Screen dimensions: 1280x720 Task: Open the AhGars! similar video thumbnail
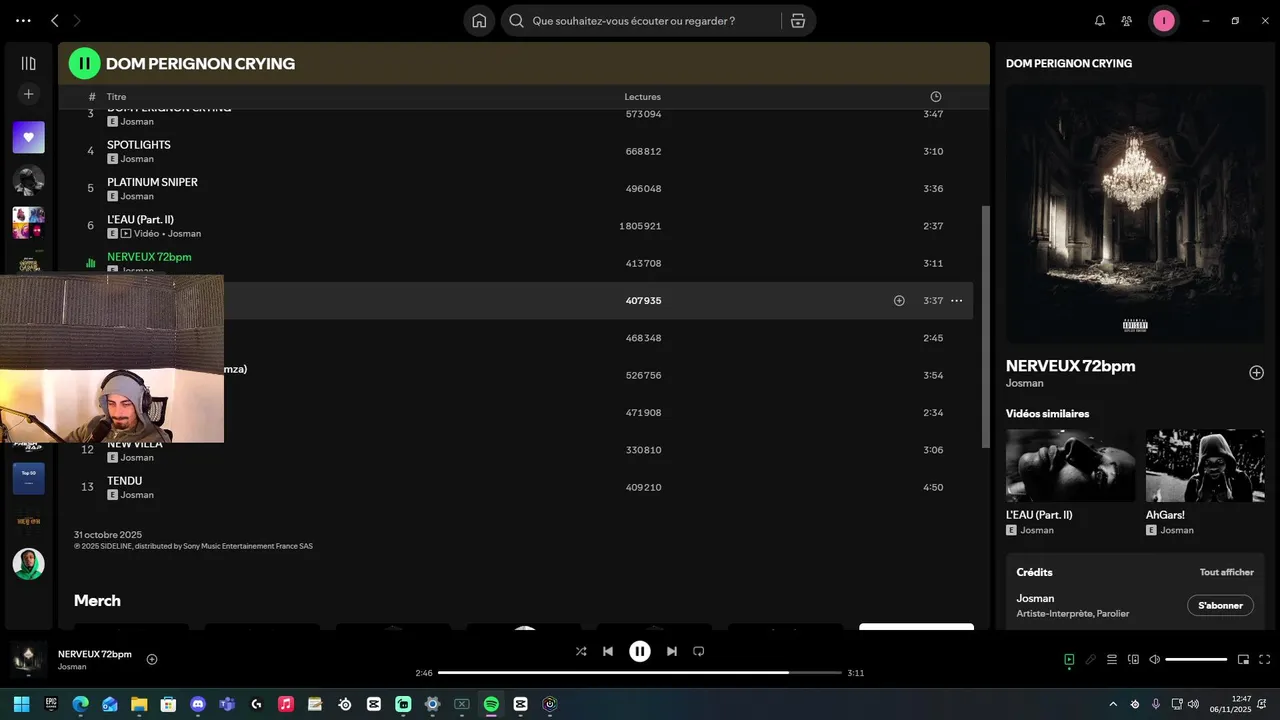(1205, 466)
